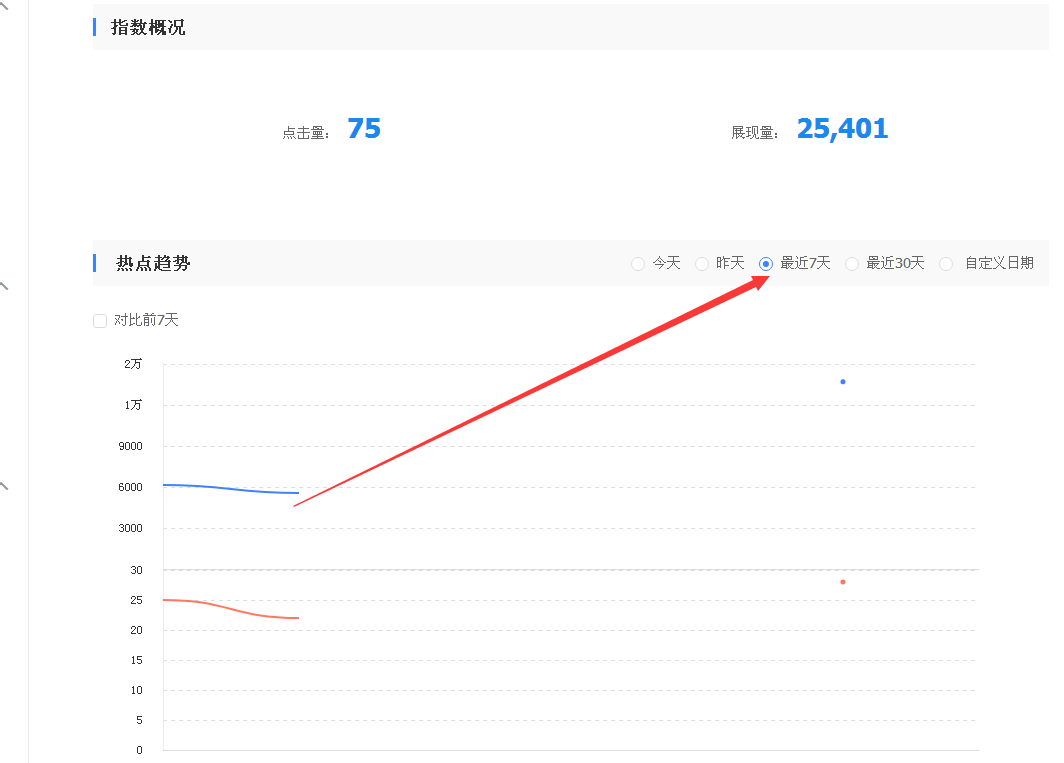Image resolution: width=1064 pixels, height=763 pixels.
Task: Select the 今天 radio button
Action: [x=638, y=264]
